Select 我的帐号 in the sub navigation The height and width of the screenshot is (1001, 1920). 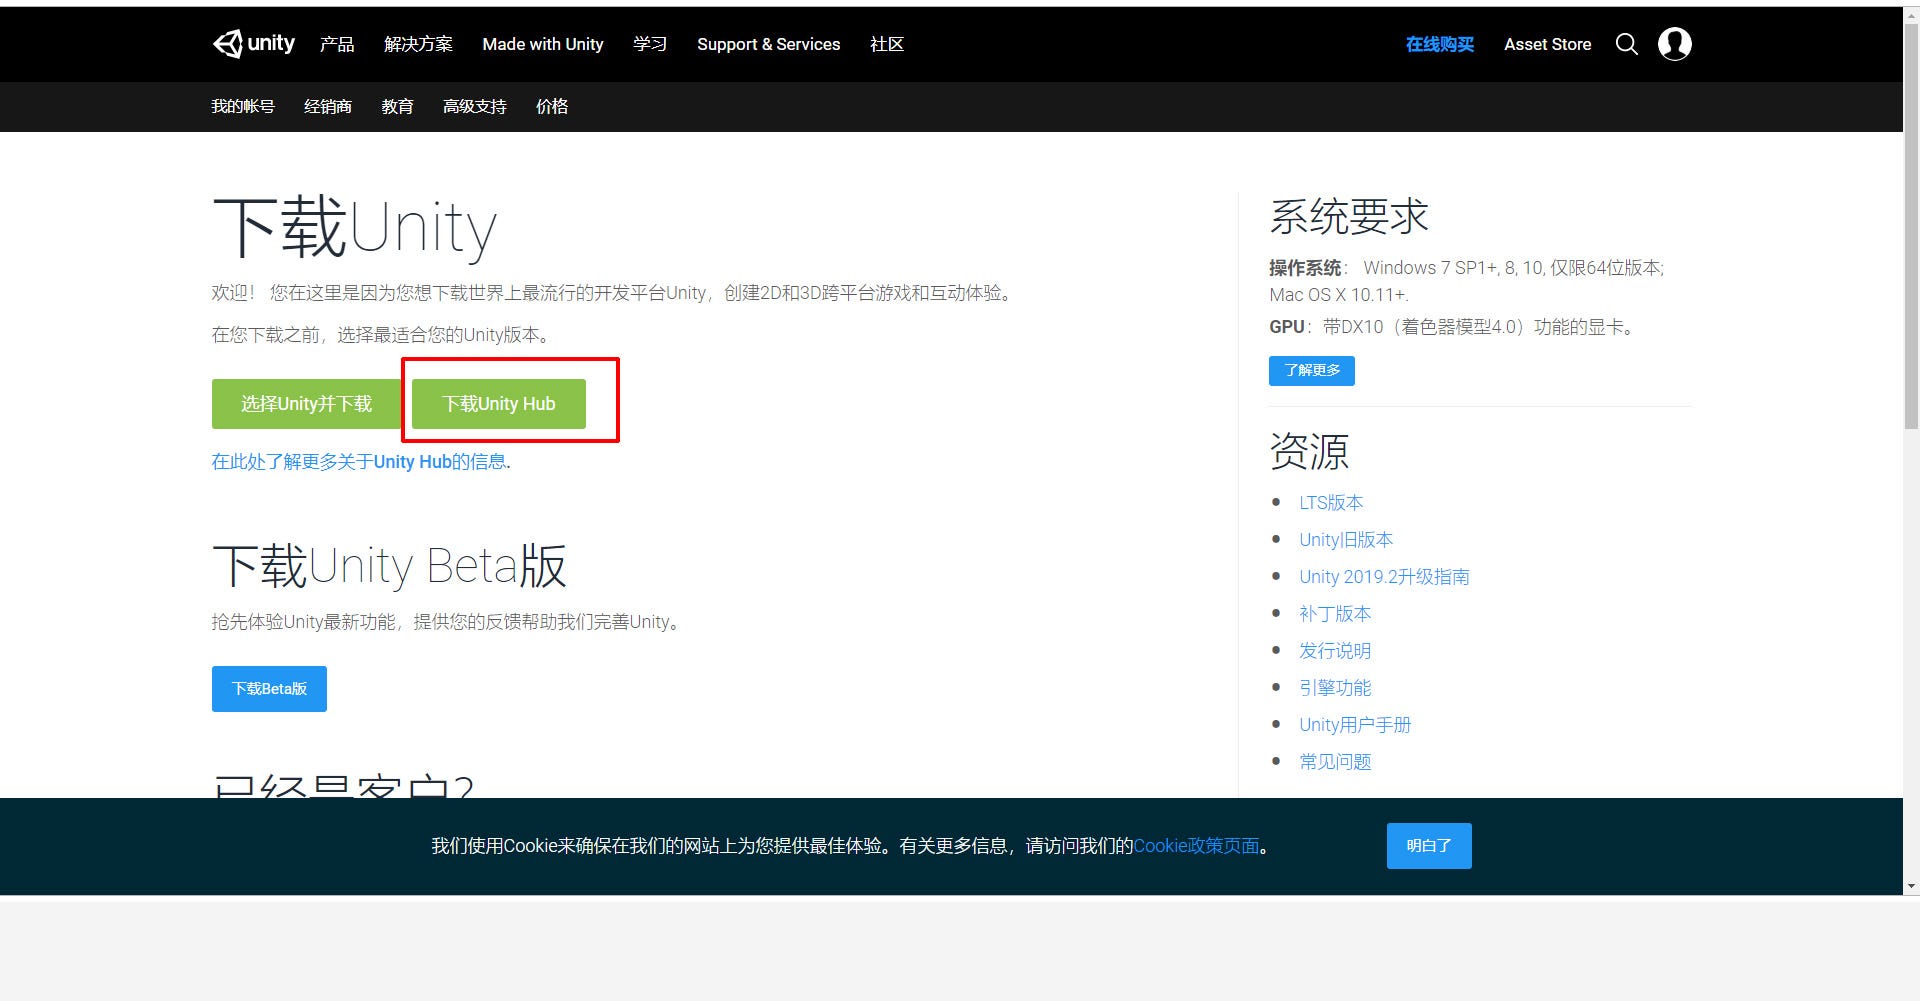(x=243, y=106)
